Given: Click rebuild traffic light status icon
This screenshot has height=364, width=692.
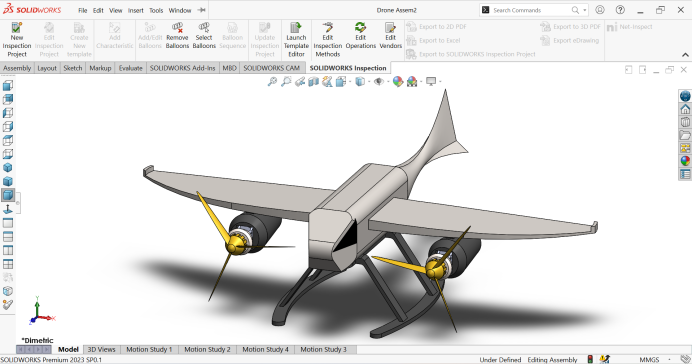Looking at the screenshot, I should (590, 360).
